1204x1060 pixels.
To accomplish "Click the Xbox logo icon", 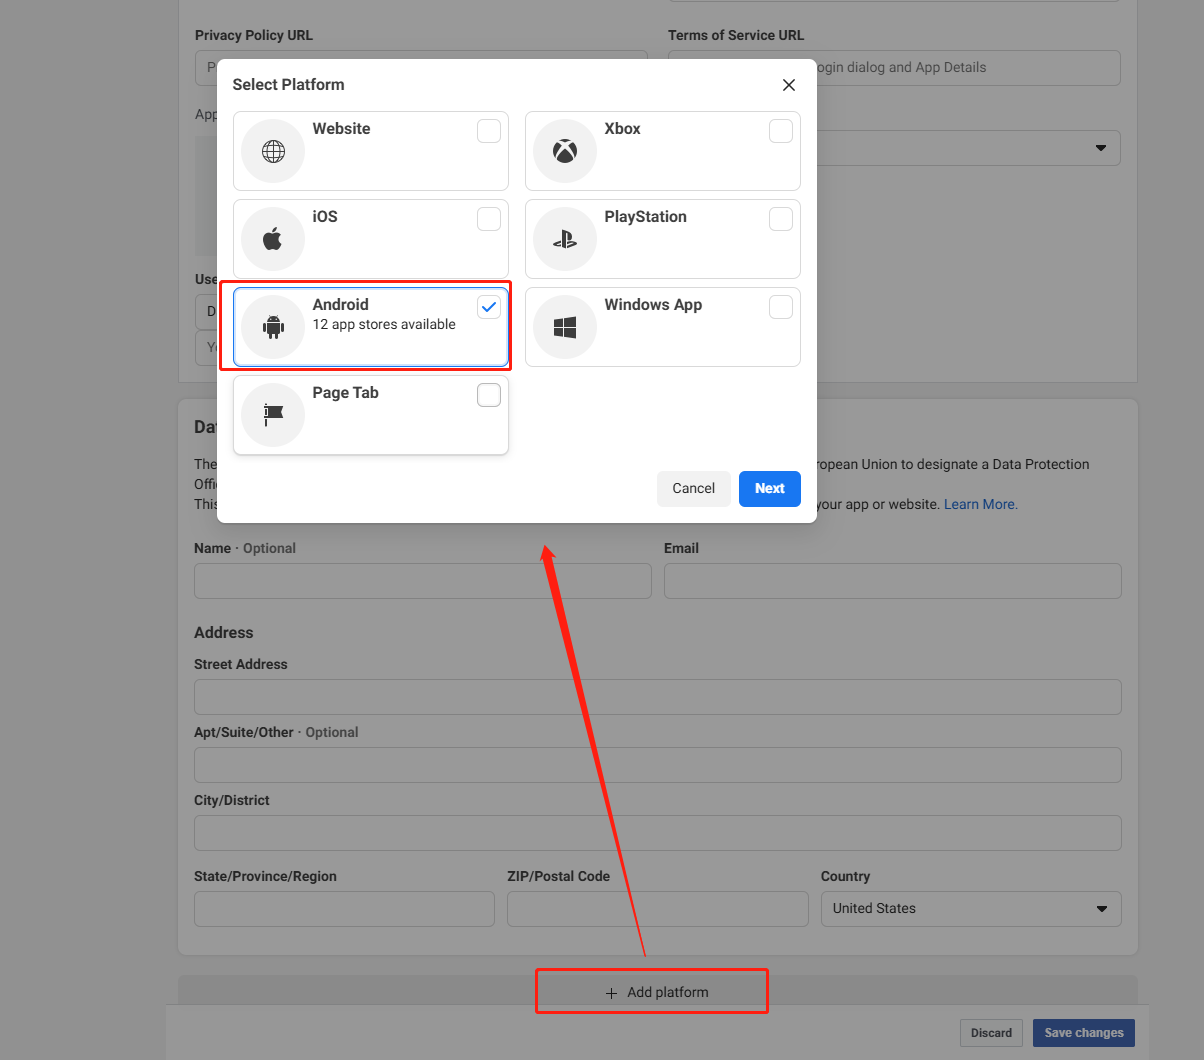I will click(565, 151).
